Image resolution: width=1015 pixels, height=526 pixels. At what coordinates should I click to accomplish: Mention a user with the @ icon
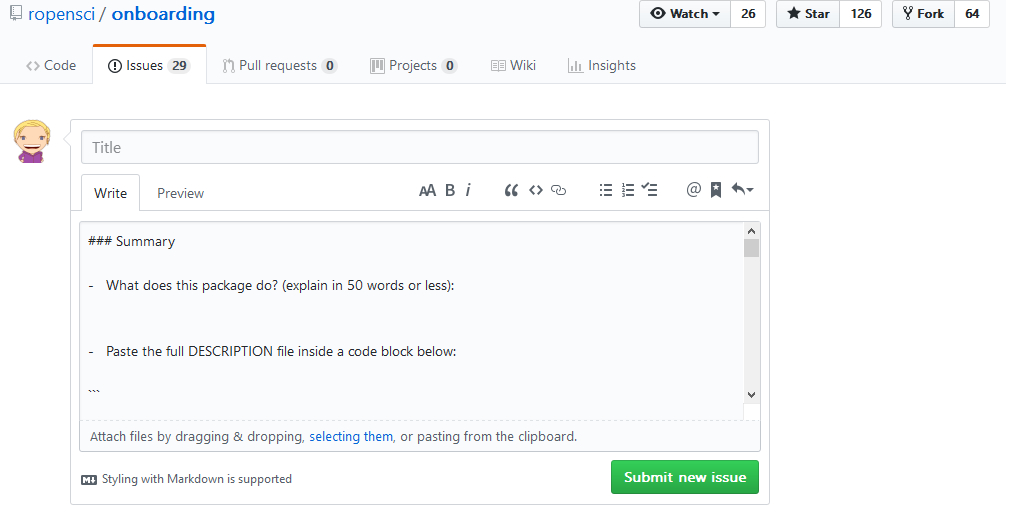(x=693, y=190)
